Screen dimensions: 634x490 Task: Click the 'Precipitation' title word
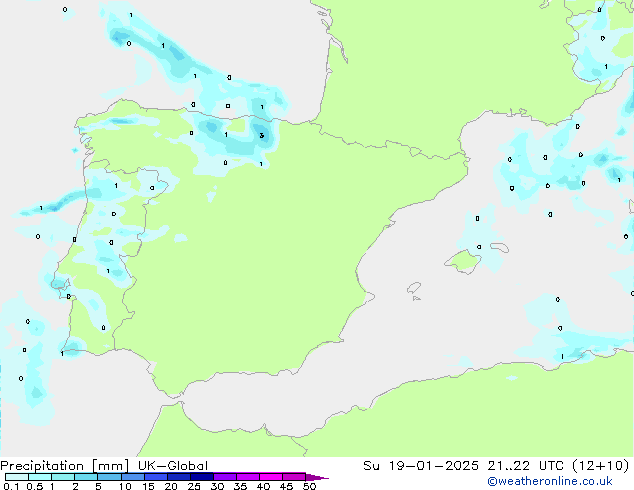click(42, 466)
